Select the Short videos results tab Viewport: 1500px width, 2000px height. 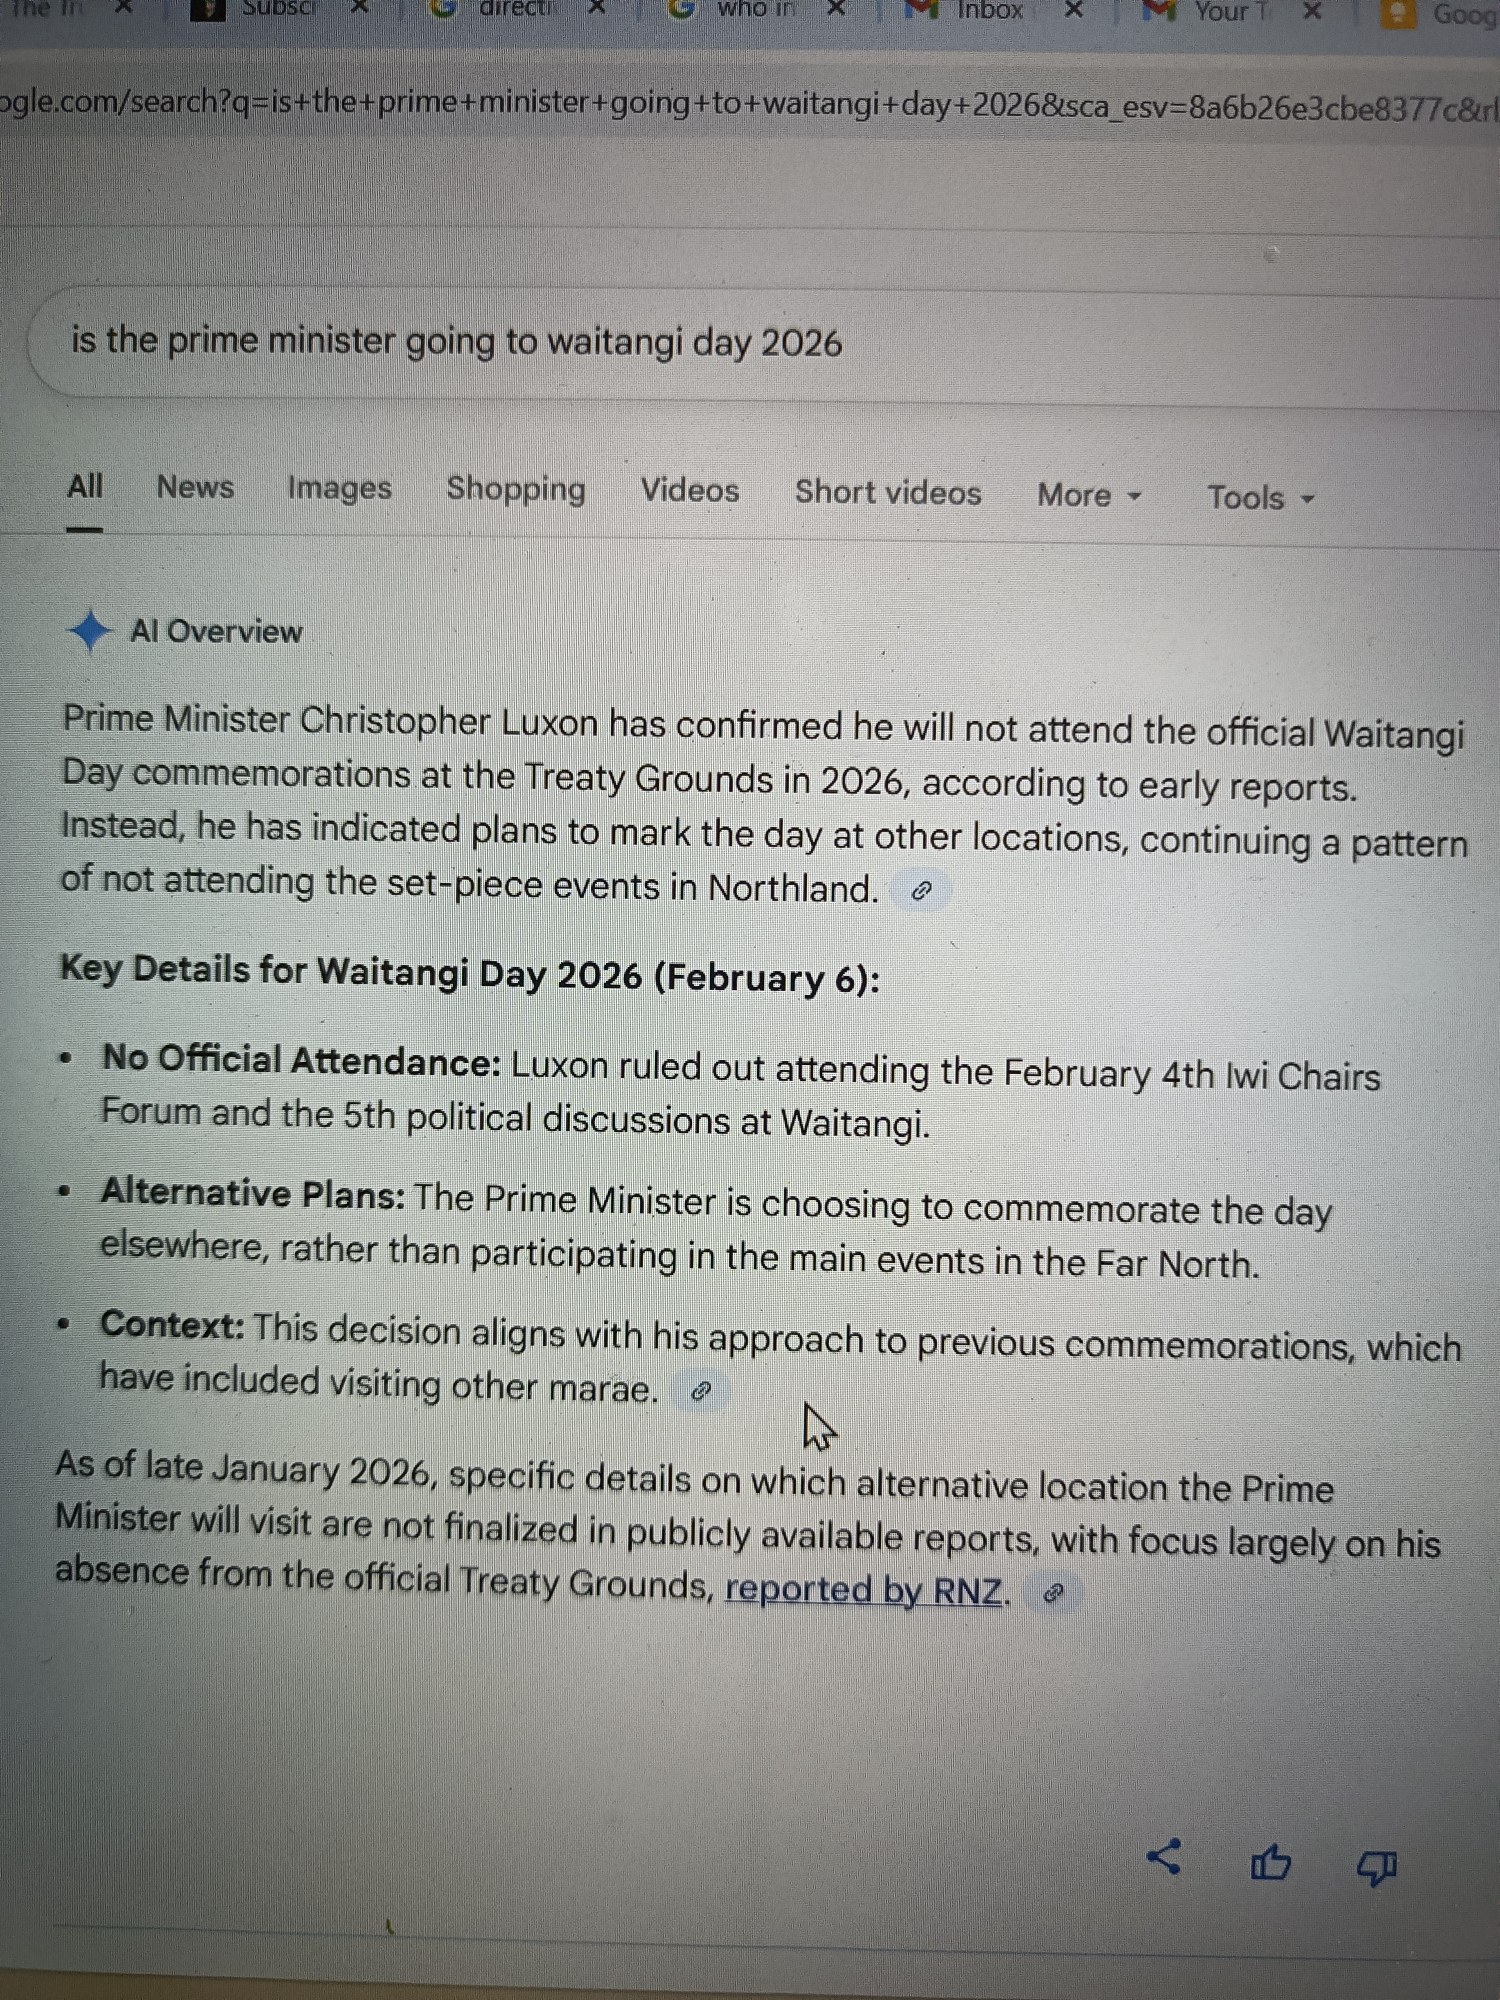(x=887, y=492)
